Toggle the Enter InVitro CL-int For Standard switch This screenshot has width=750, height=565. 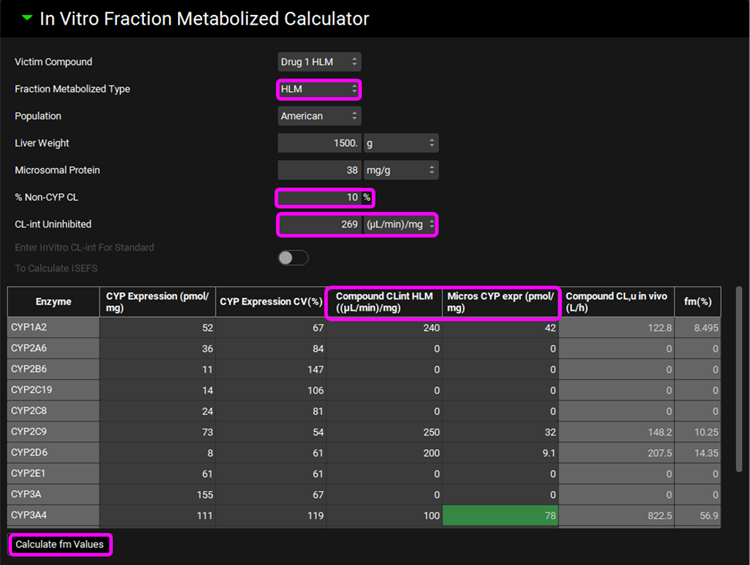click(293, 258)
